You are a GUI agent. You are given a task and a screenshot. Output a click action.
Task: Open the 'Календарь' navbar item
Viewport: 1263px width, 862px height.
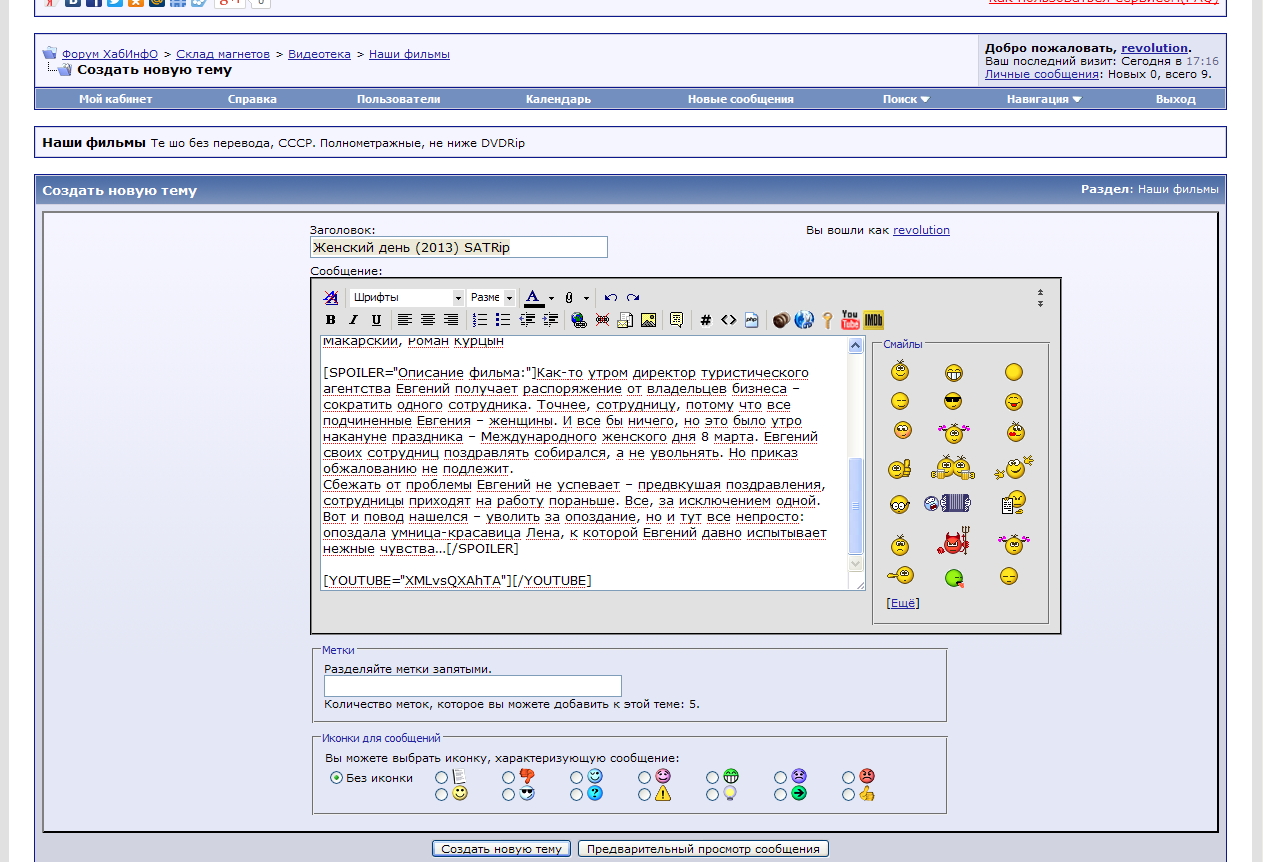point(558,99)
